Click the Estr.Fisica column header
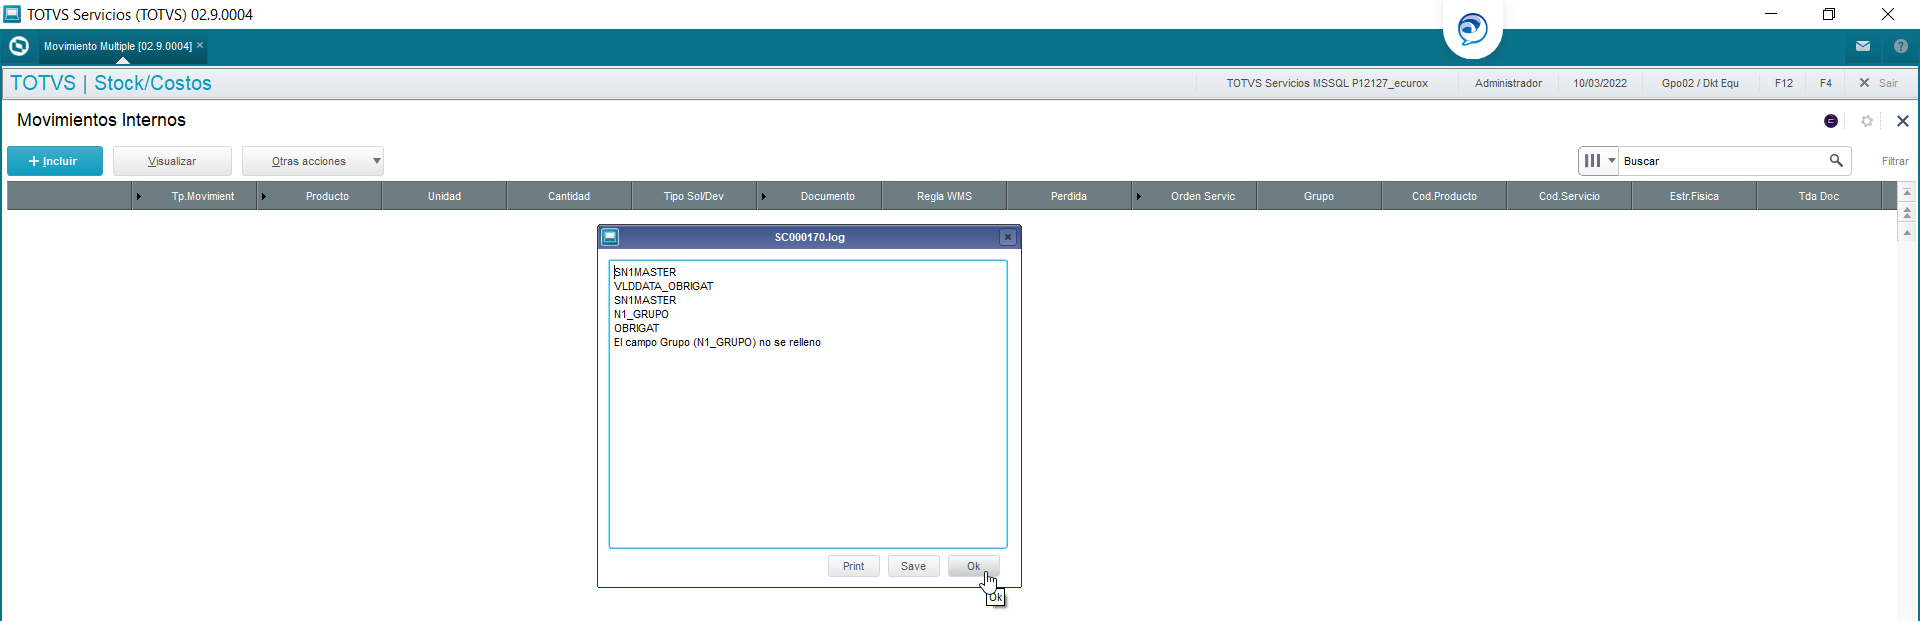The image size is (1920, 621). (1694, 196)
